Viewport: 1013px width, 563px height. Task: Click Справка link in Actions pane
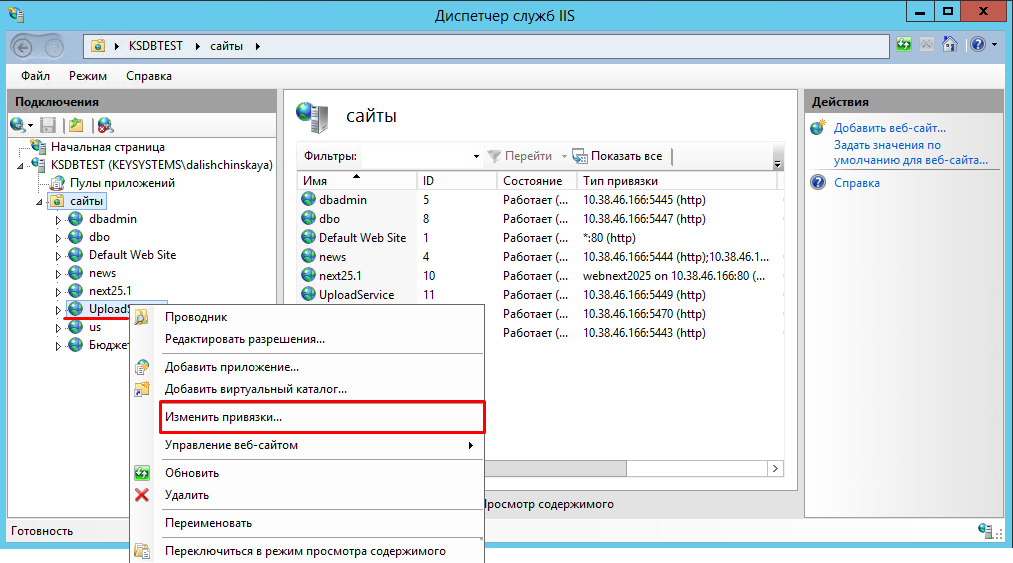[857, 183]
